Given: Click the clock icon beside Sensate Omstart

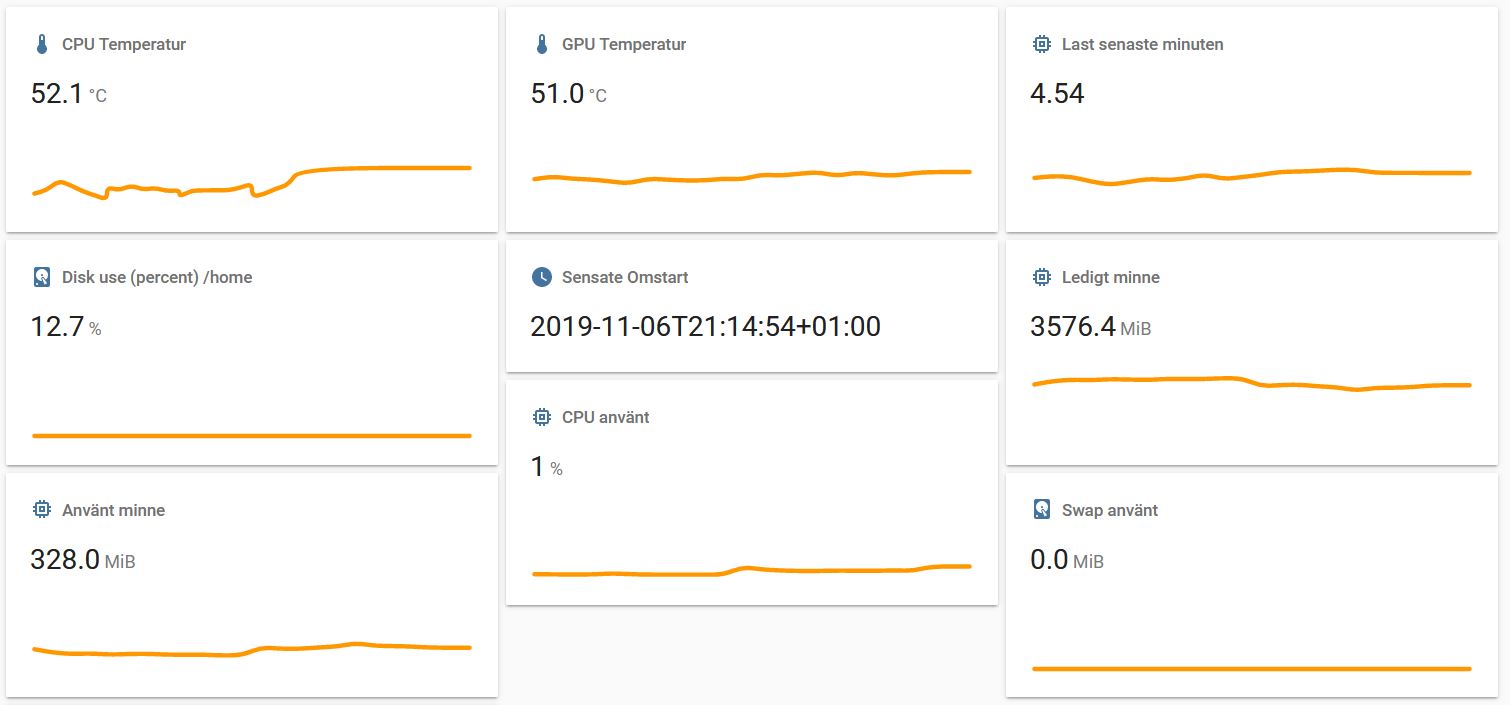Looking at the screenshot, I should 541,277.
